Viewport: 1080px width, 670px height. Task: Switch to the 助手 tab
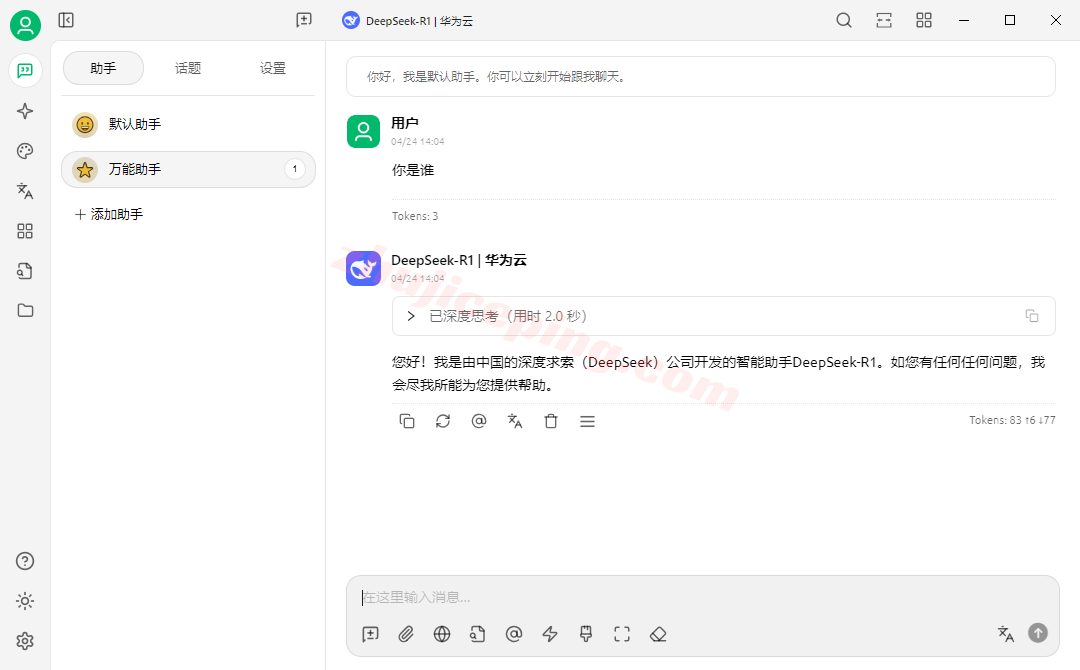(x=103, y=68)
